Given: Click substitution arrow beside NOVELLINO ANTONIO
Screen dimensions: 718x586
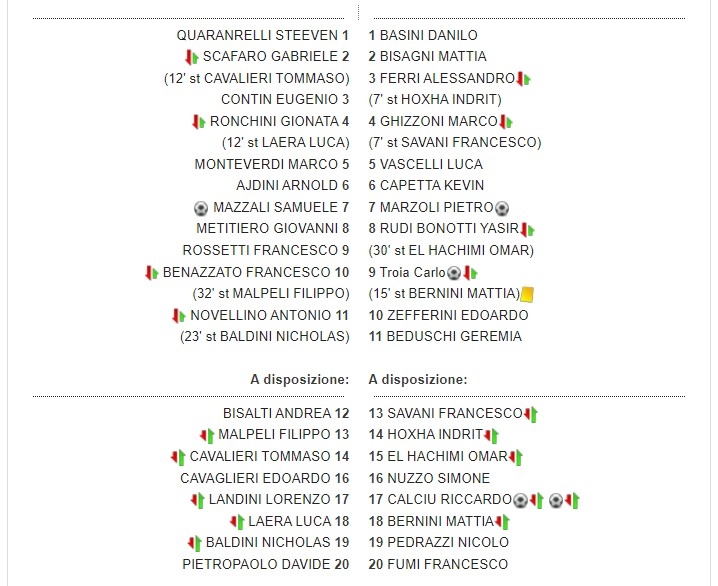Looking at the screenshot, I should 179,316.
